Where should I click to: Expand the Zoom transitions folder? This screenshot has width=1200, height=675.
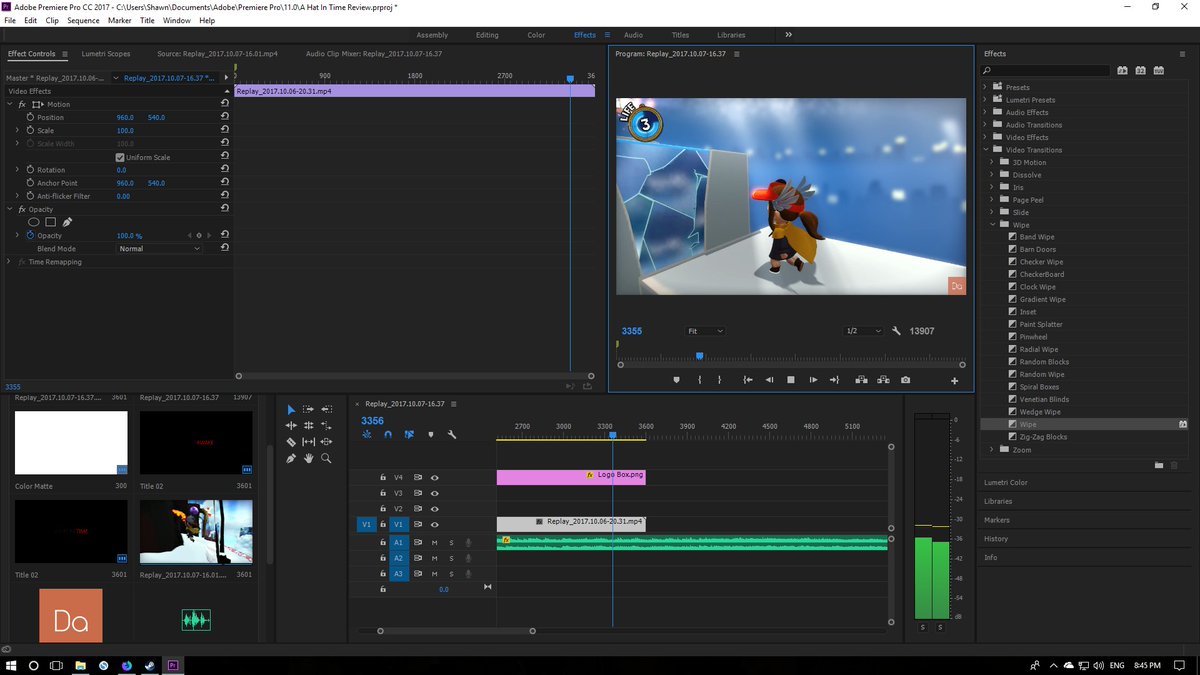point(993,450)
